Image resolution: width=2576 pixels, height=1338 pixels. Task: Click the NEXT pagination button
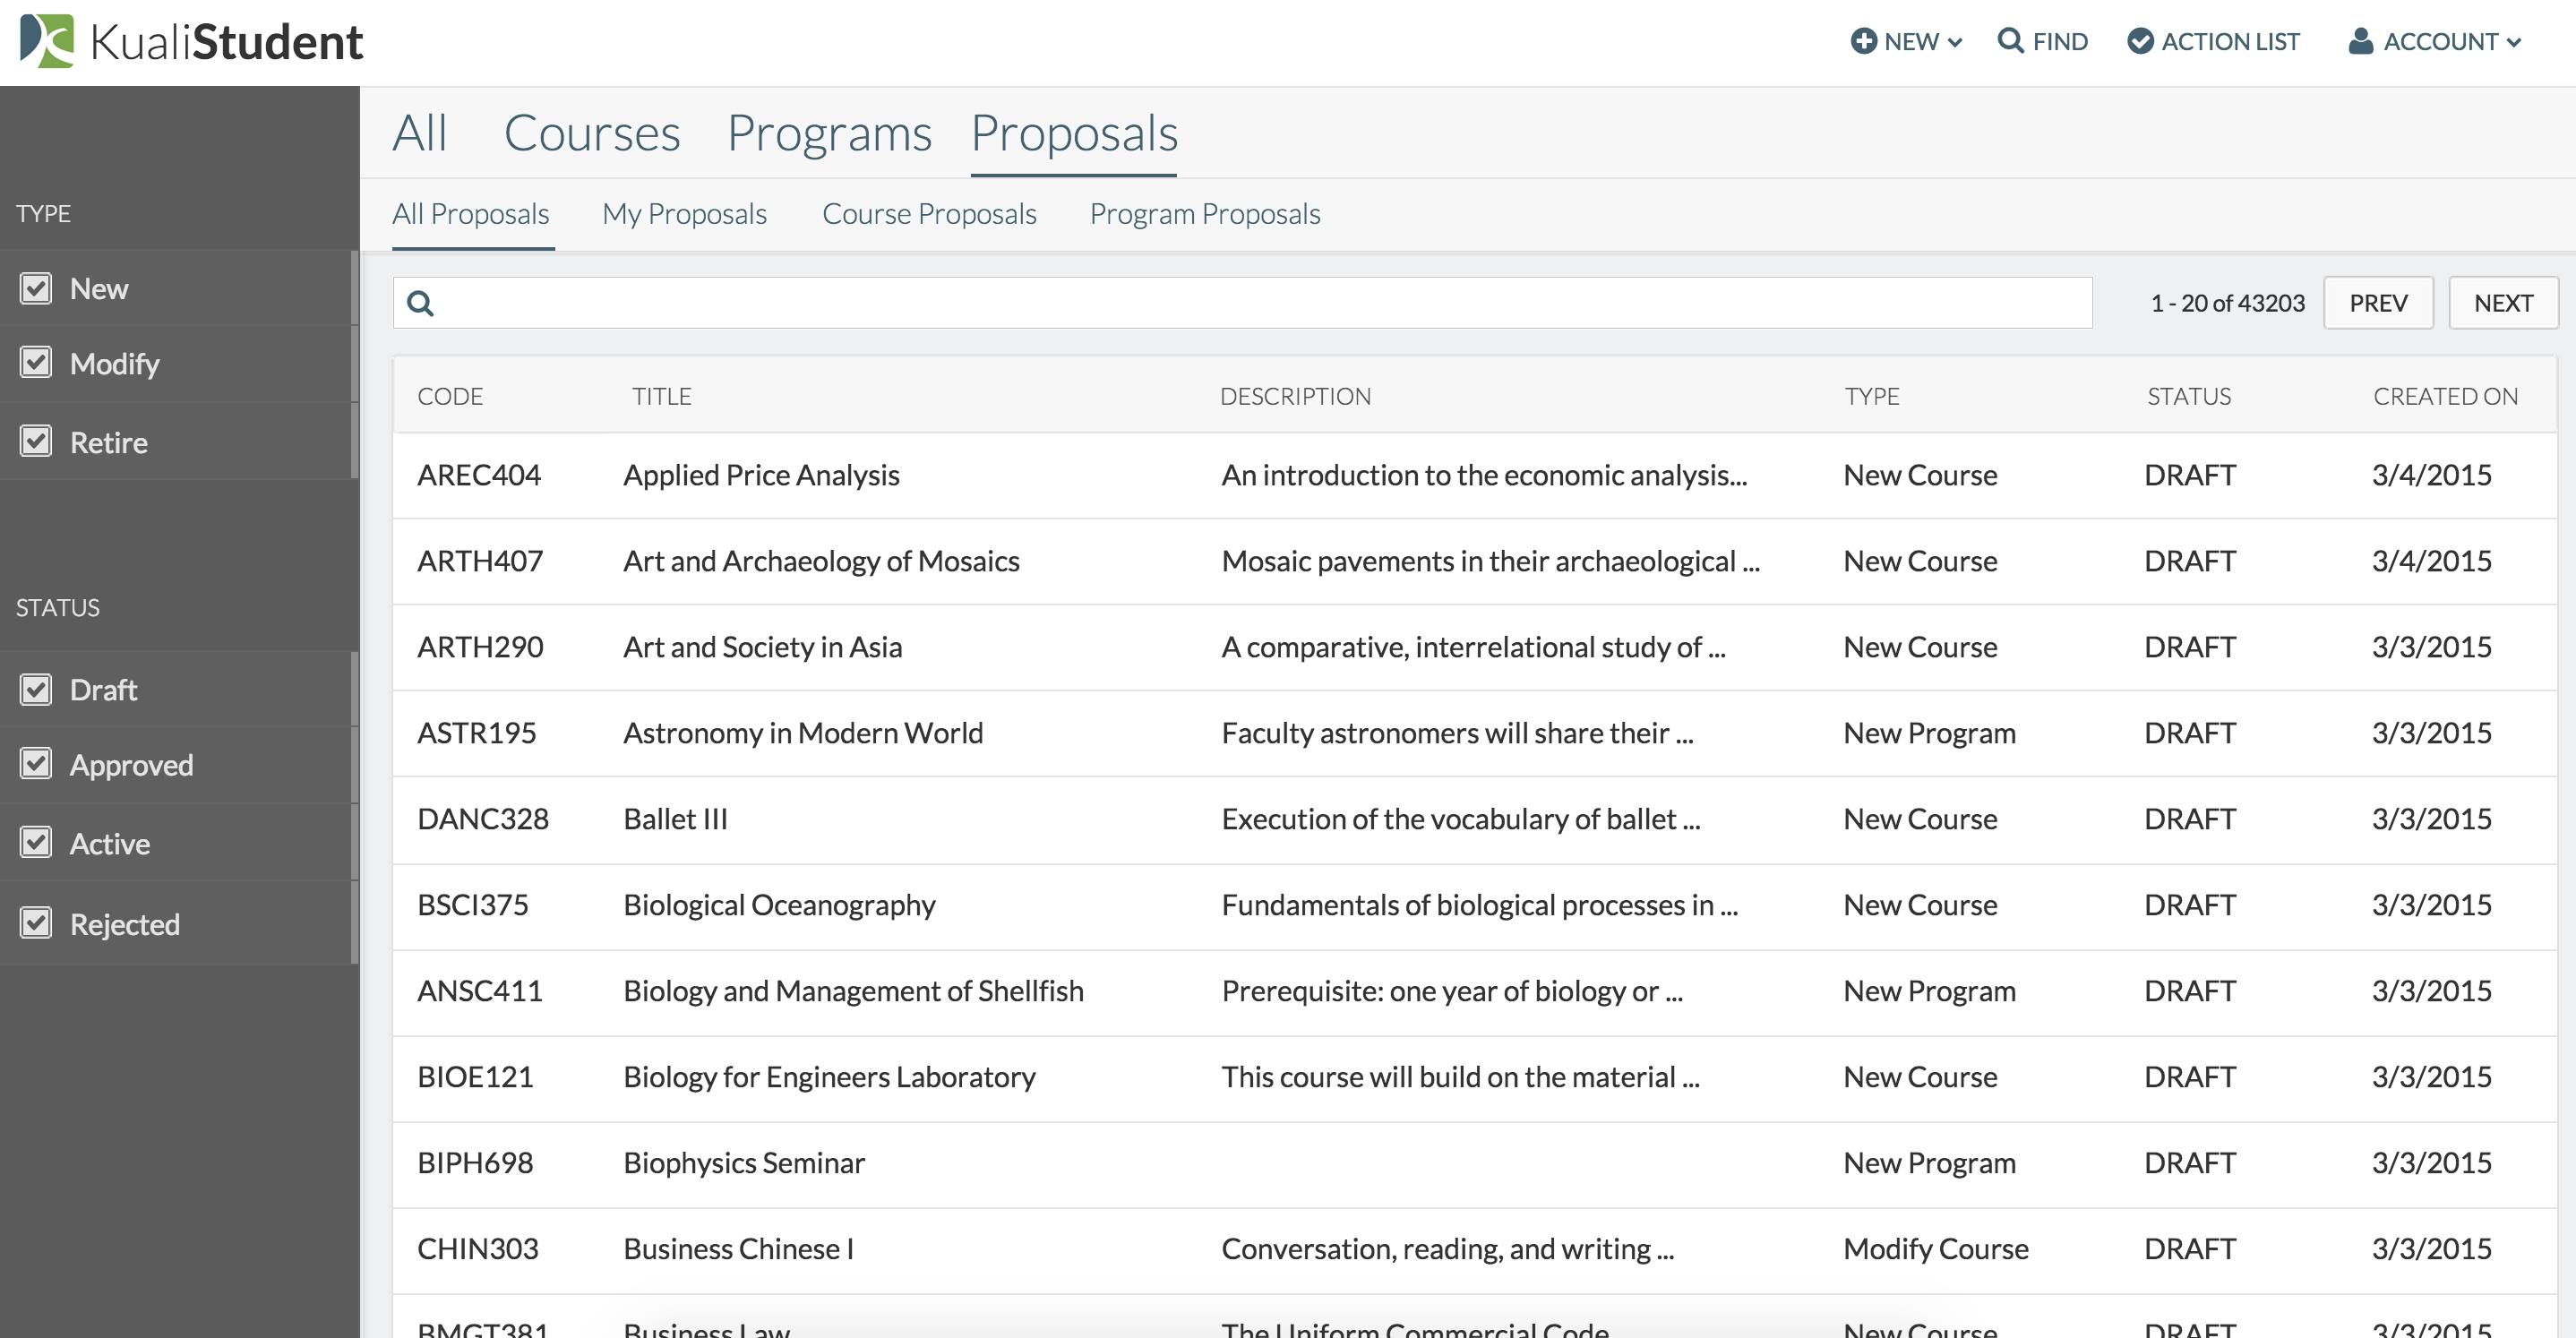point(2504,304)
